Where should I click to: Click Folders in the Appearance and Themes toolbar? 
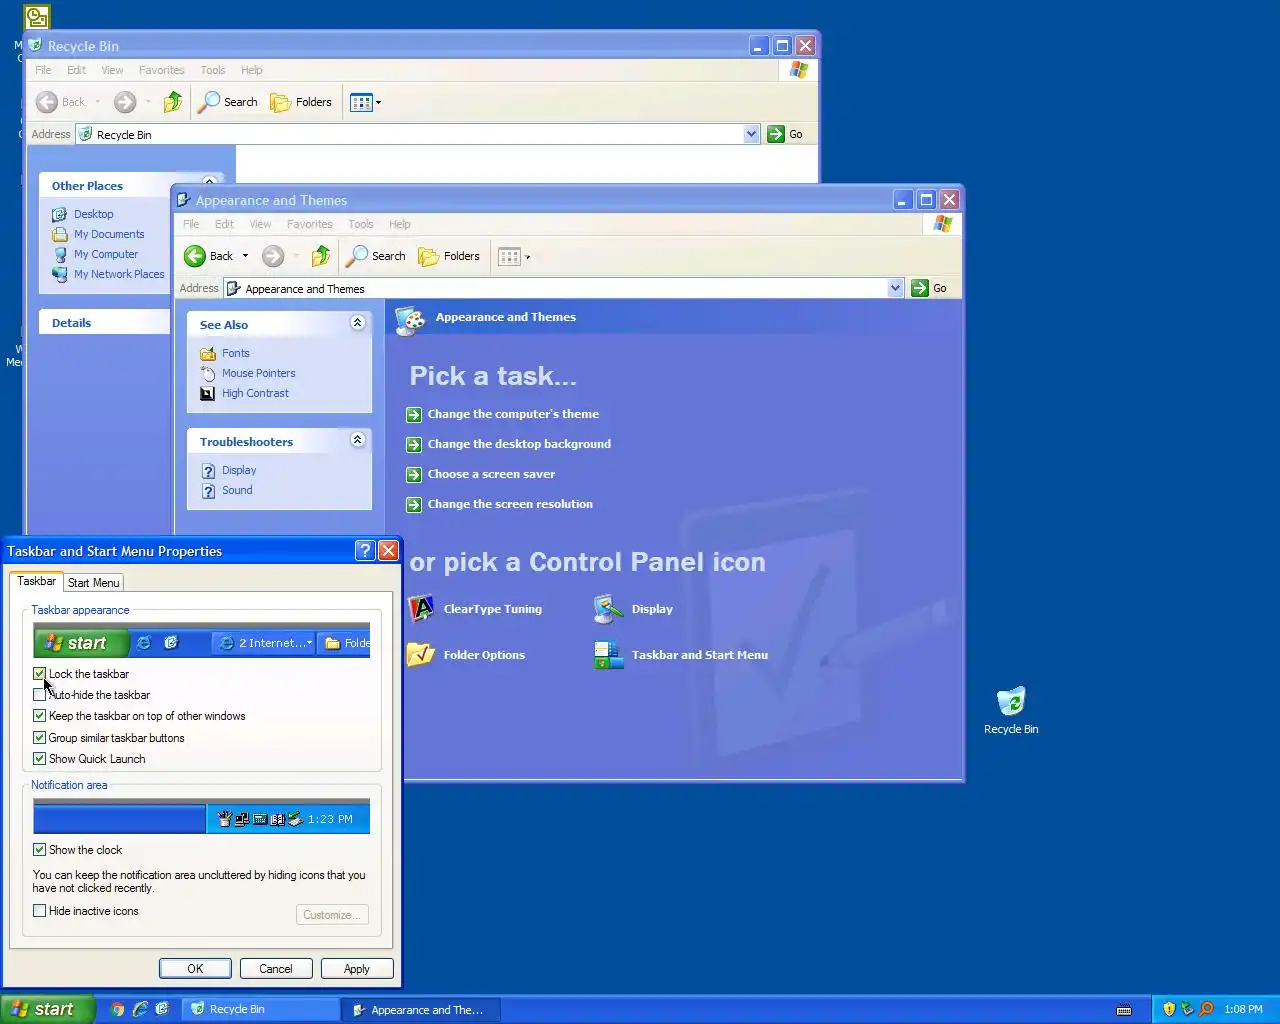[x=449, y=256]
